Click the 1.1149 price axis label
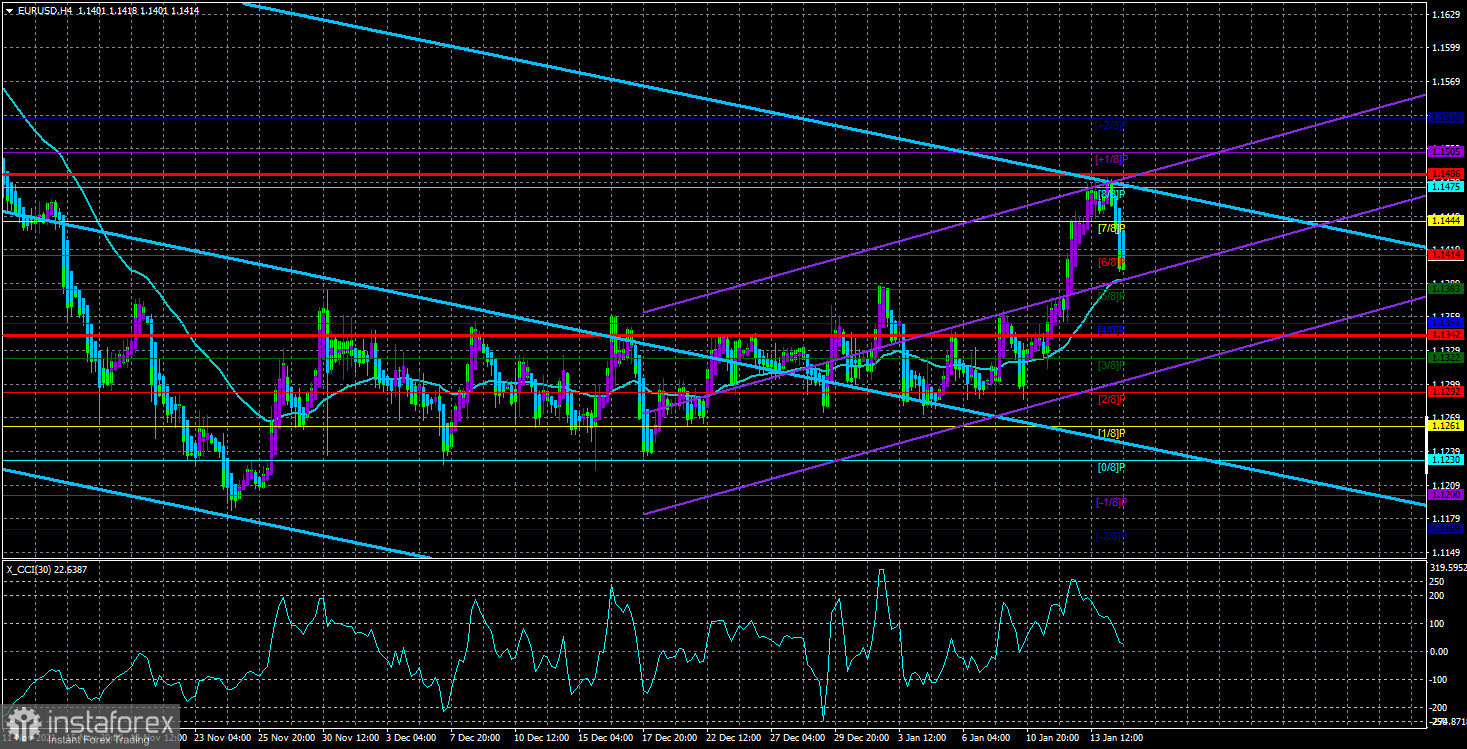This screenshot has height=749, width=1467. click(x=1445, y=552)
